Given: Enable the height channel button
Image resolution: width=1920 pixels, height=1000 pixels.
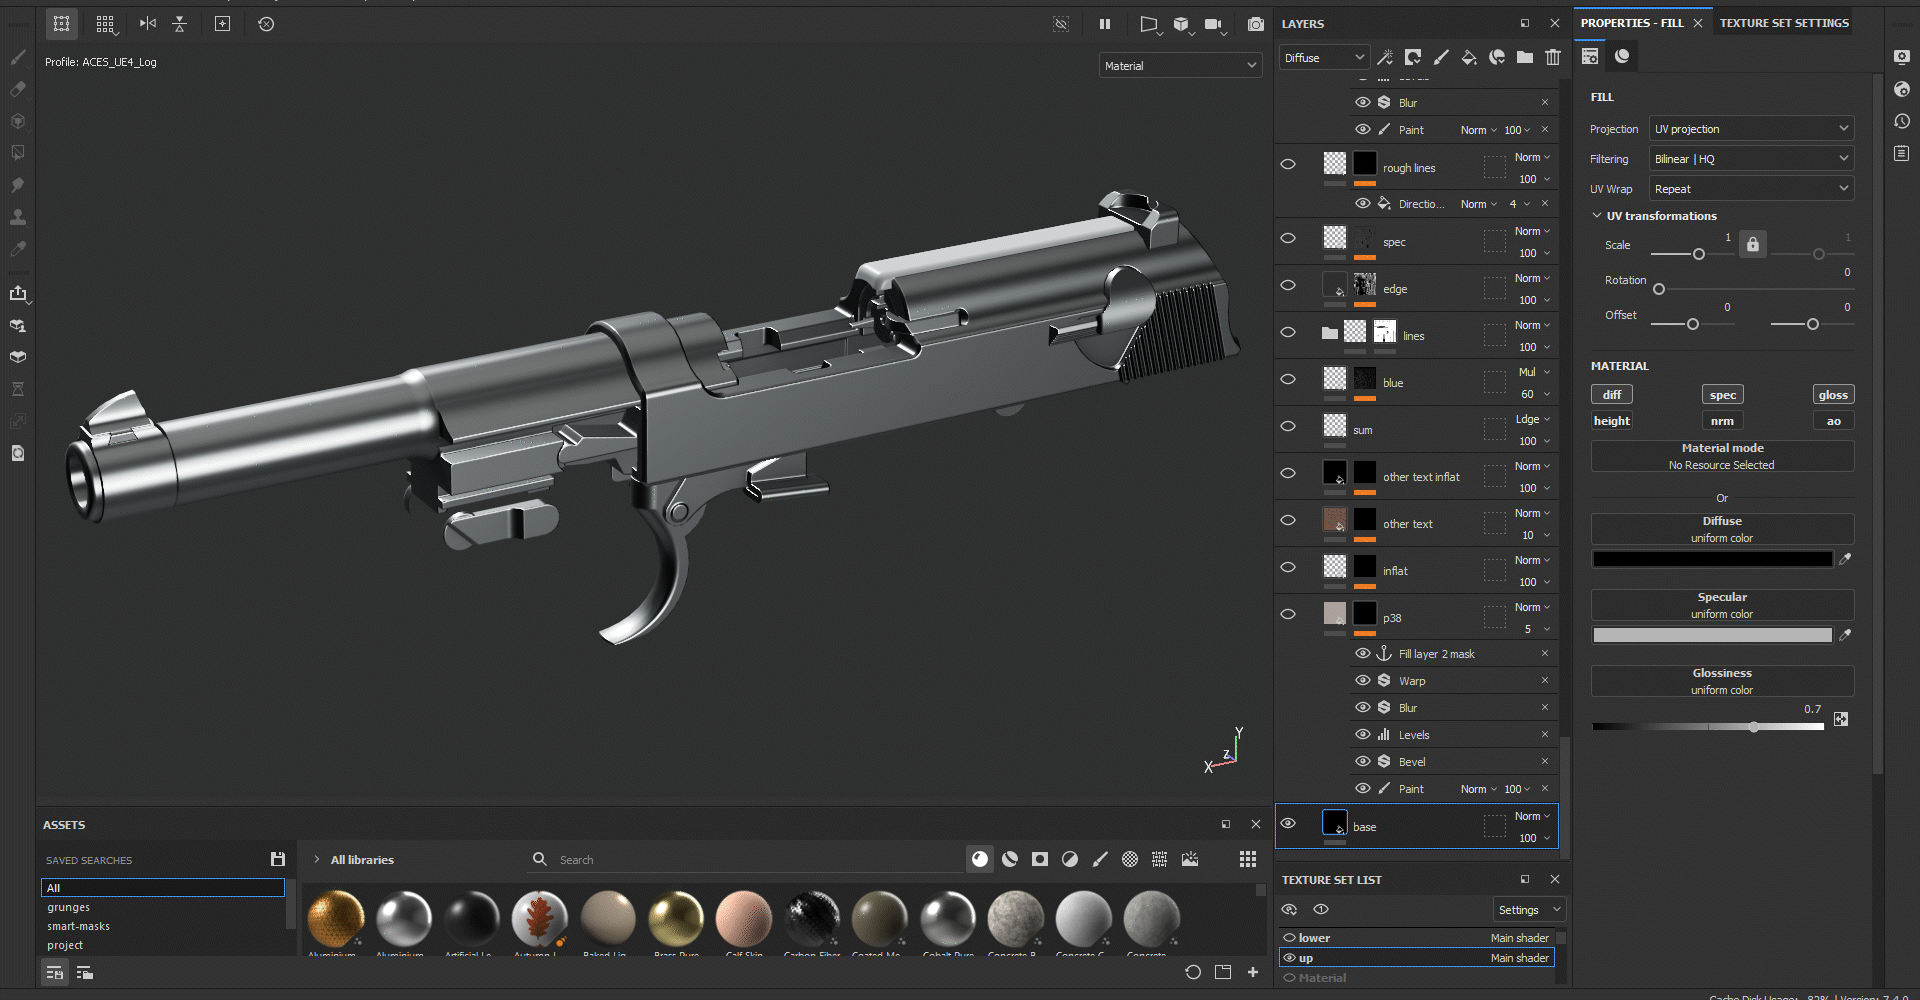Looking at the screenshot, I should [x=1611, y=420].
